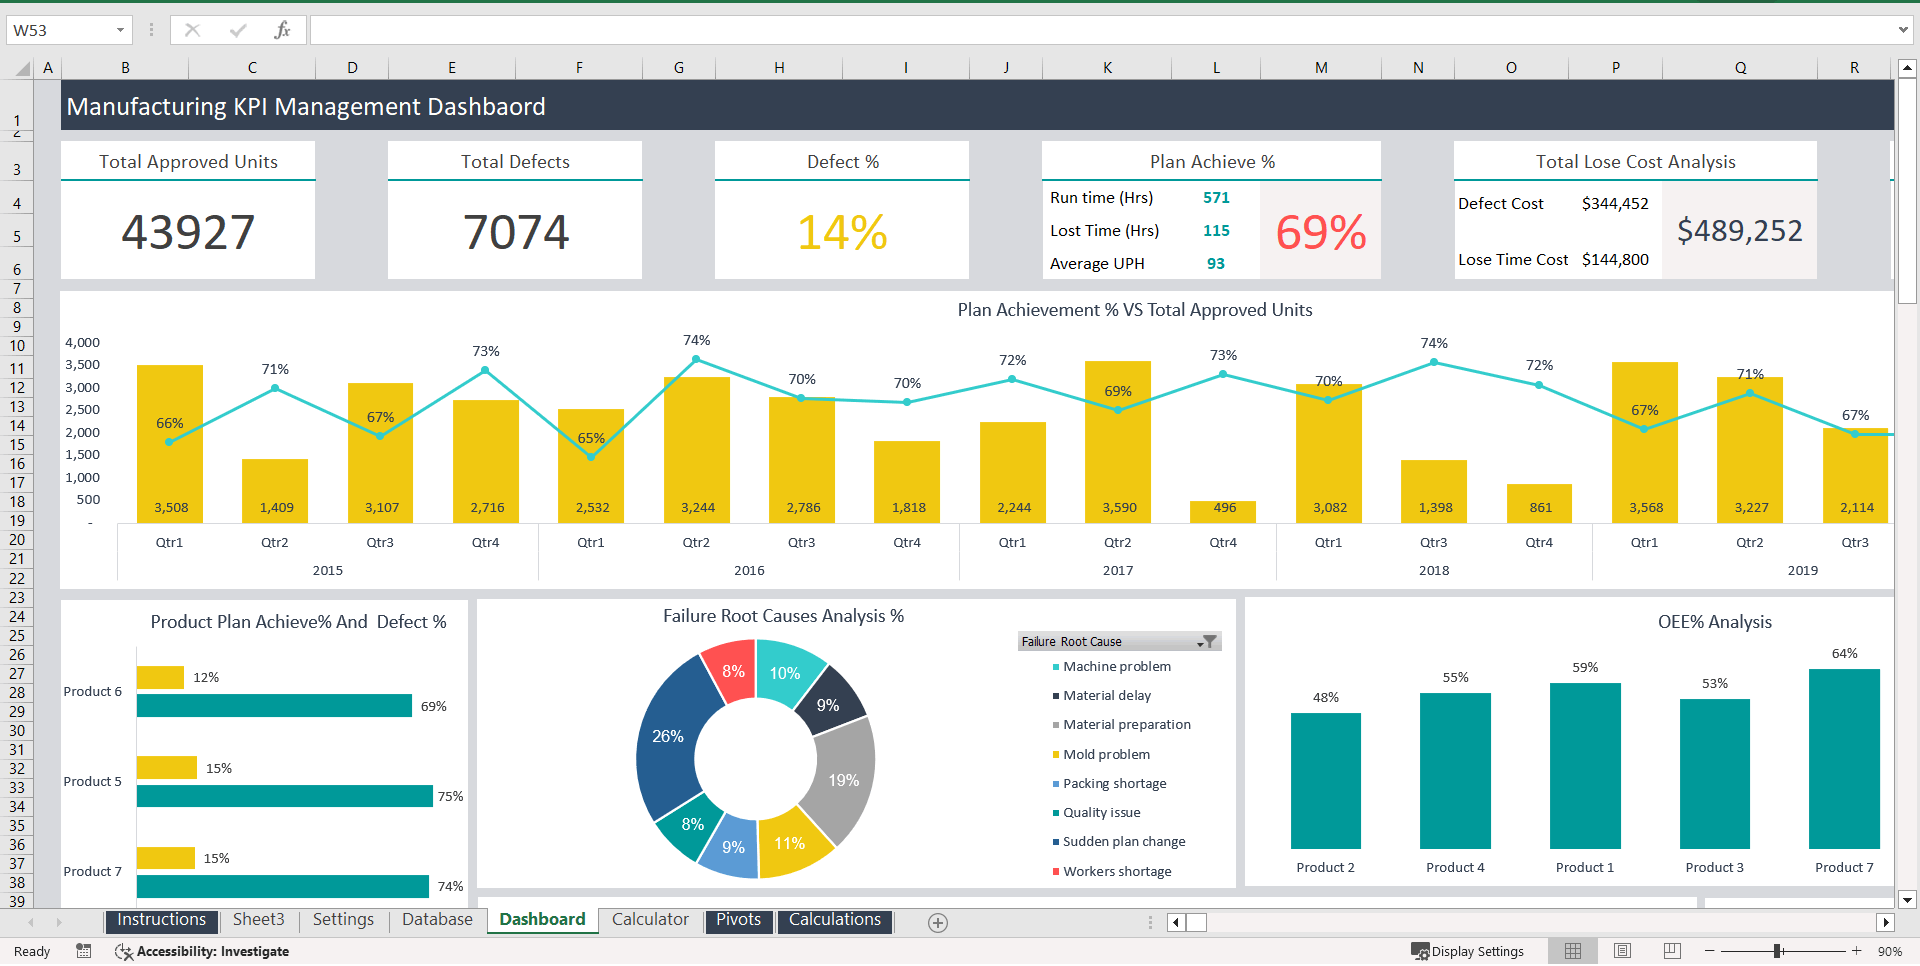Screen dimensions: 1920x966
Task: Add a new sheet with plus icon
Action: click(938, 923)
